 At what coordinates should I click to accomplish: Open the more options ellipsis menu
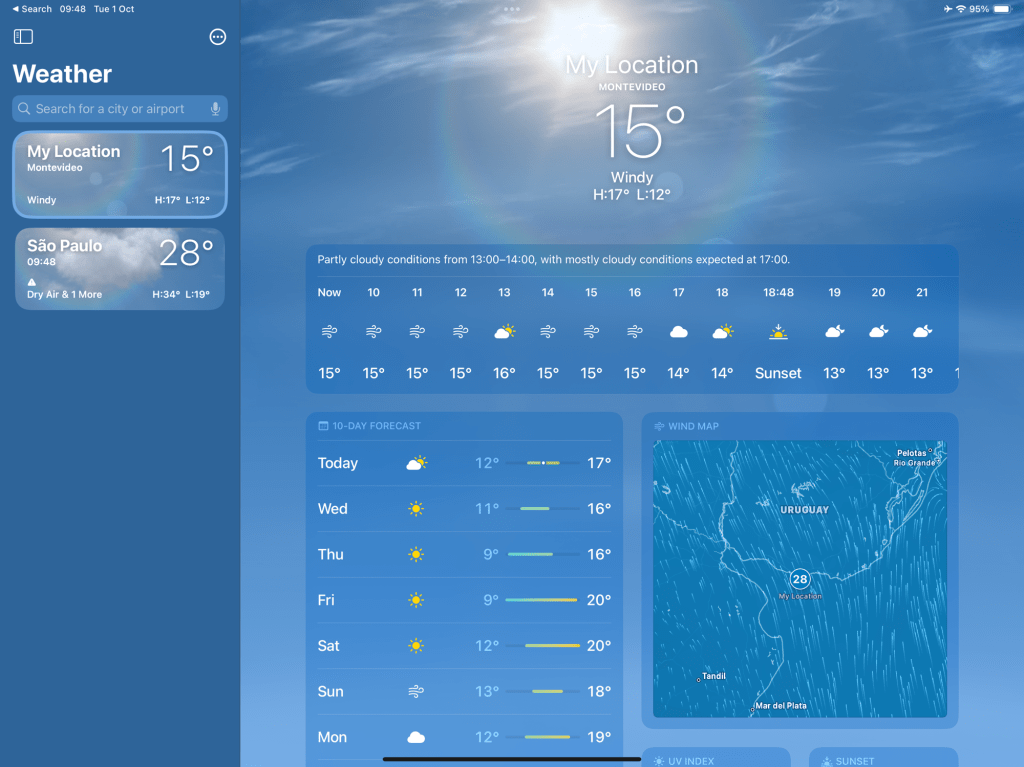[217, 37]
